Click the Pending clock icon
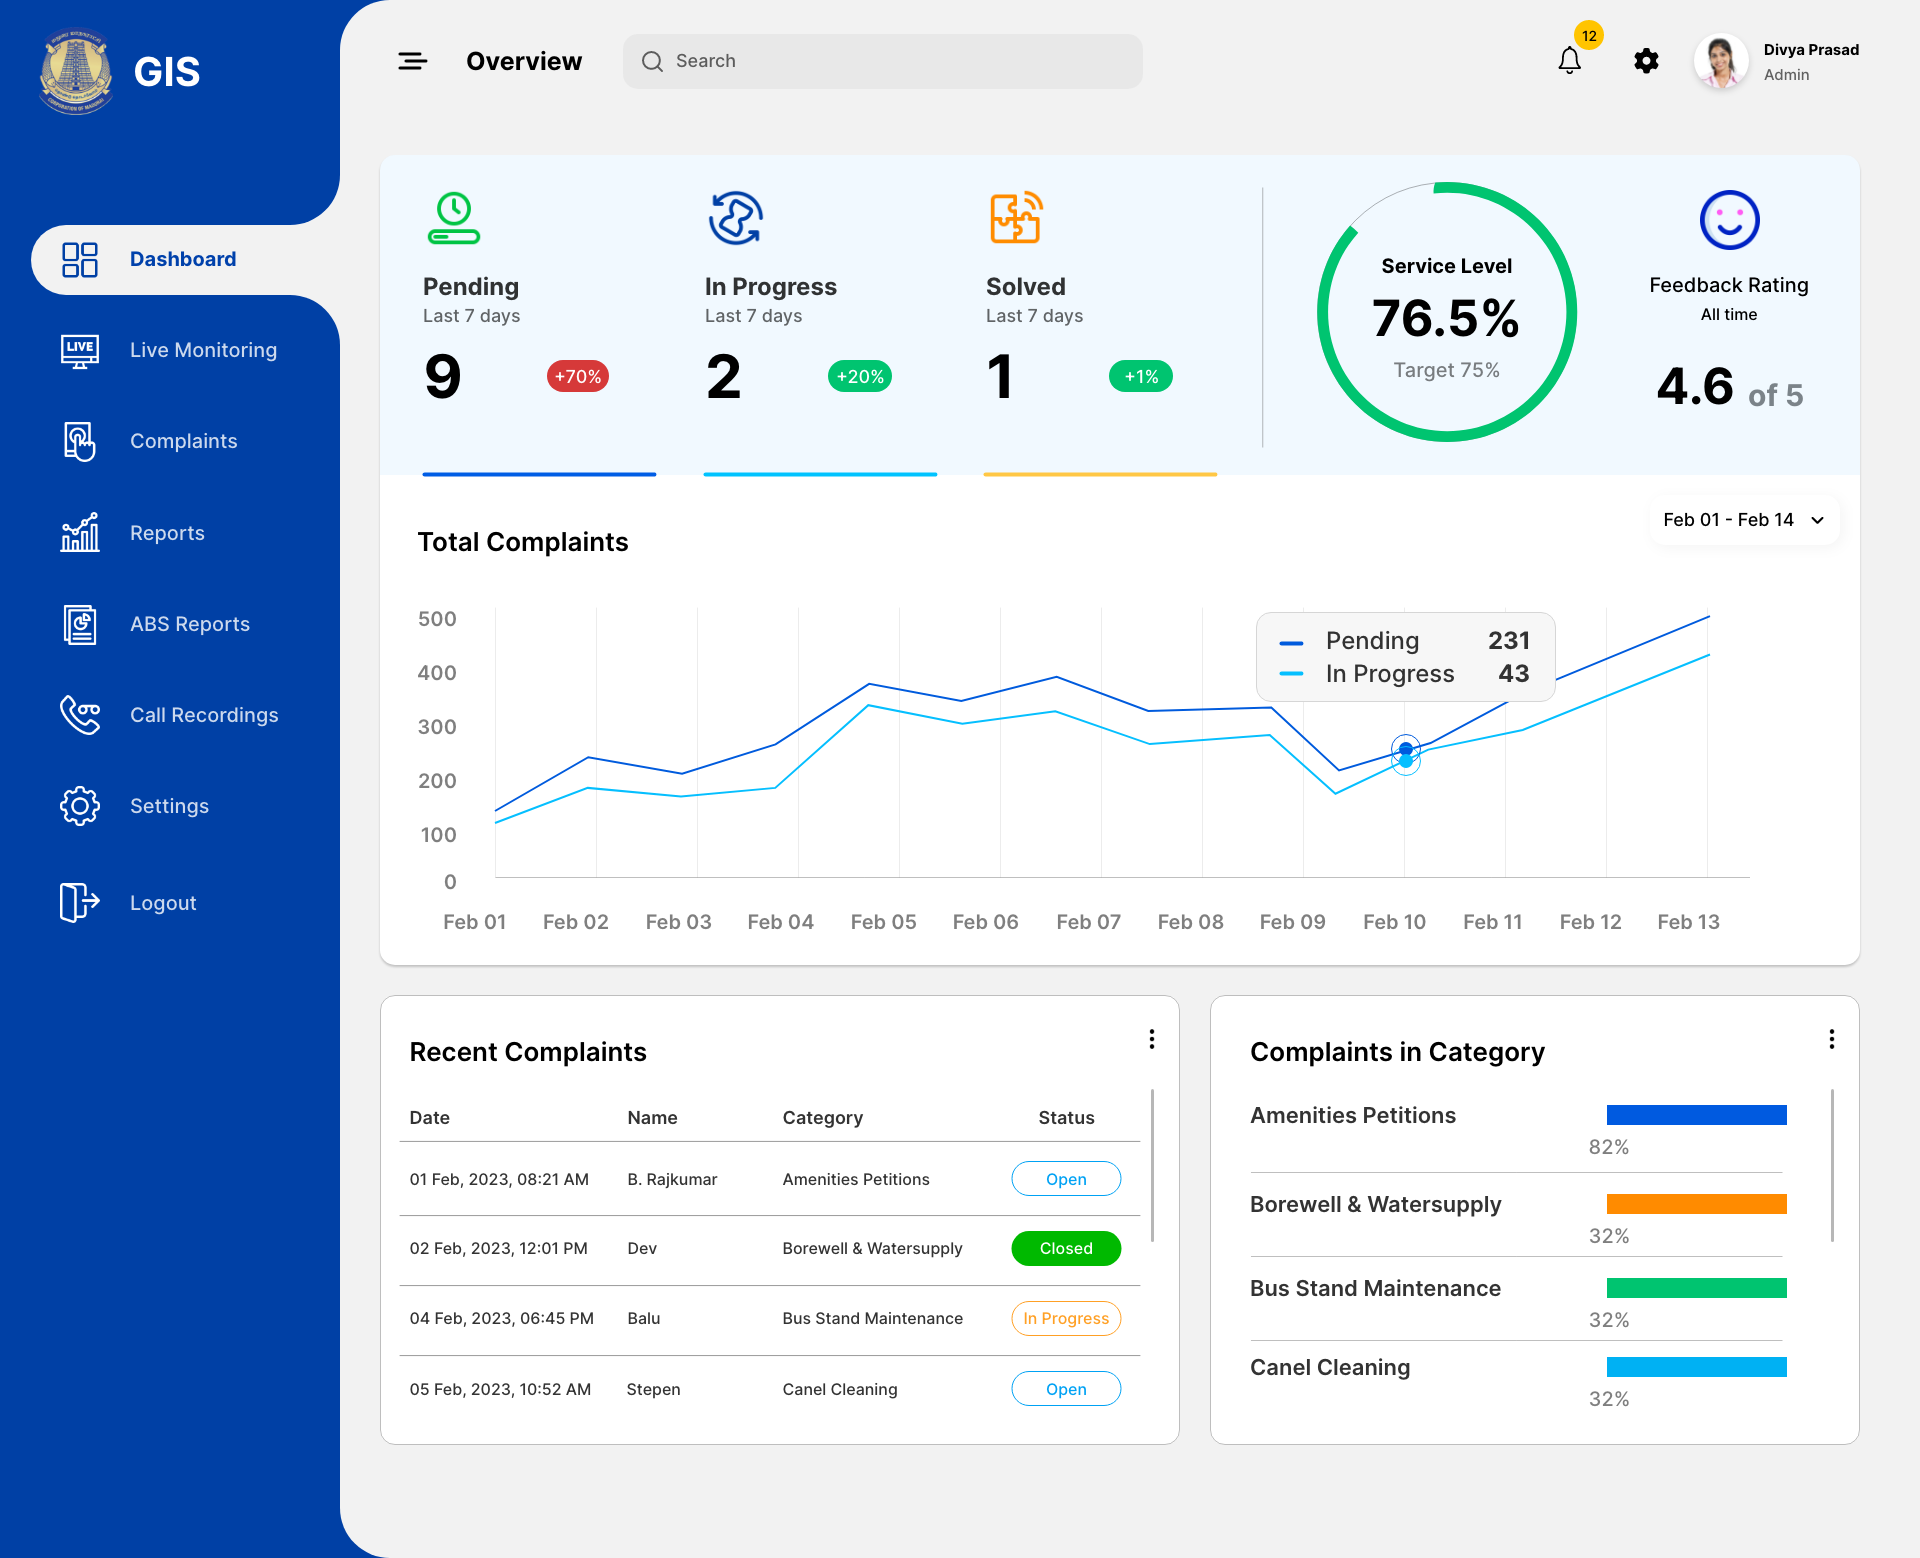Image resolution: width=1920 pixels, height=1558 pixels. click(x=454, y=219)
